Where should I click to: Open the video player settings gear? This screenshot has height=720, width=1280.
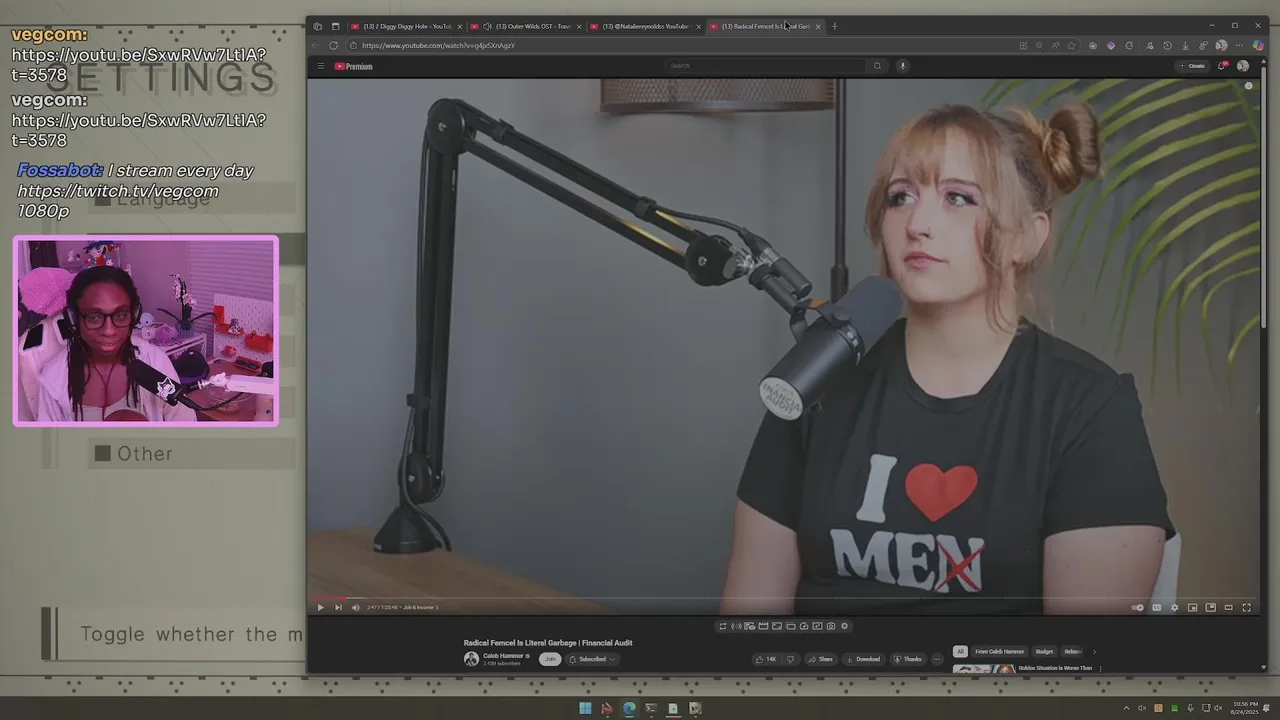pyautogui.click(x=1174, y=607)
